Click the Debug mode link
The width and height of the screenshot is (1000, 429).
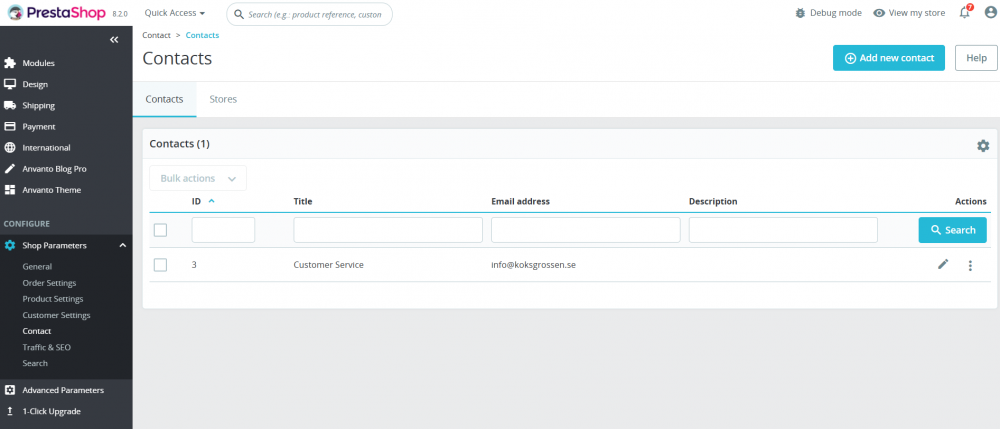[828, 13]
